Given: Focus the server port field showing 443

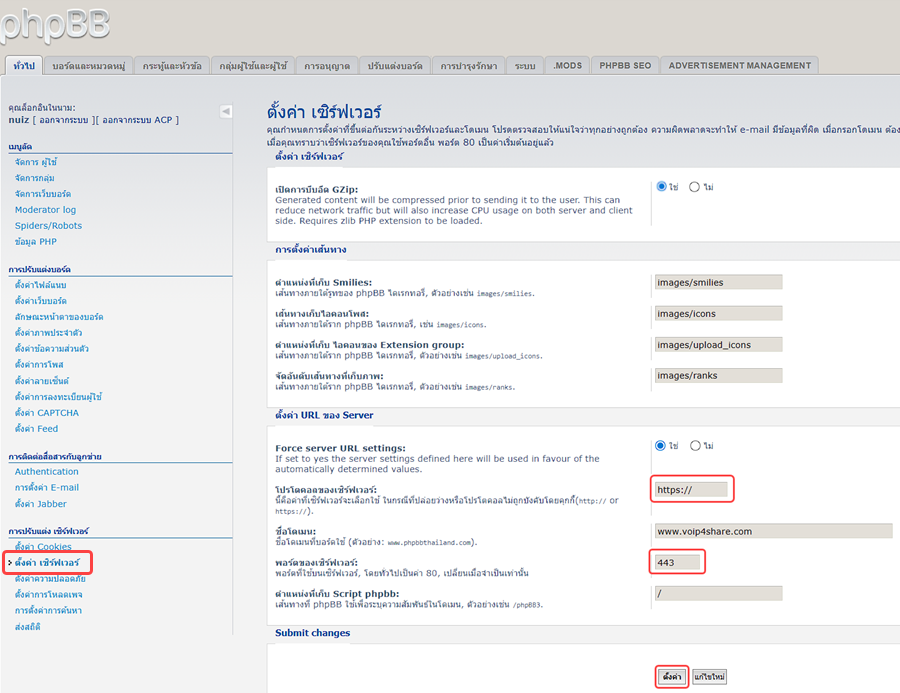Looking at the screenshot, I should (x=677, y=562).
